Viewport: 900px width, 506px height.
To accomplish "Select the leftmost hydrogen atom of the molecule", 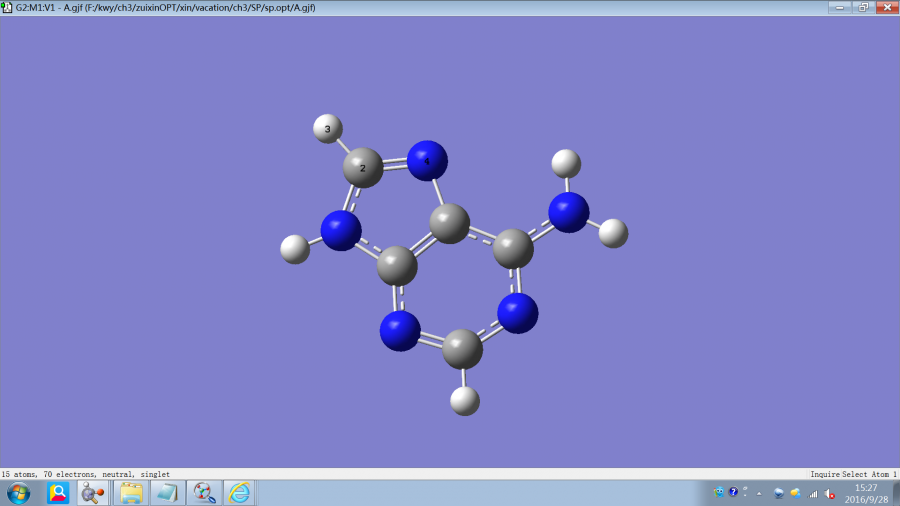I will click(295, 250).
